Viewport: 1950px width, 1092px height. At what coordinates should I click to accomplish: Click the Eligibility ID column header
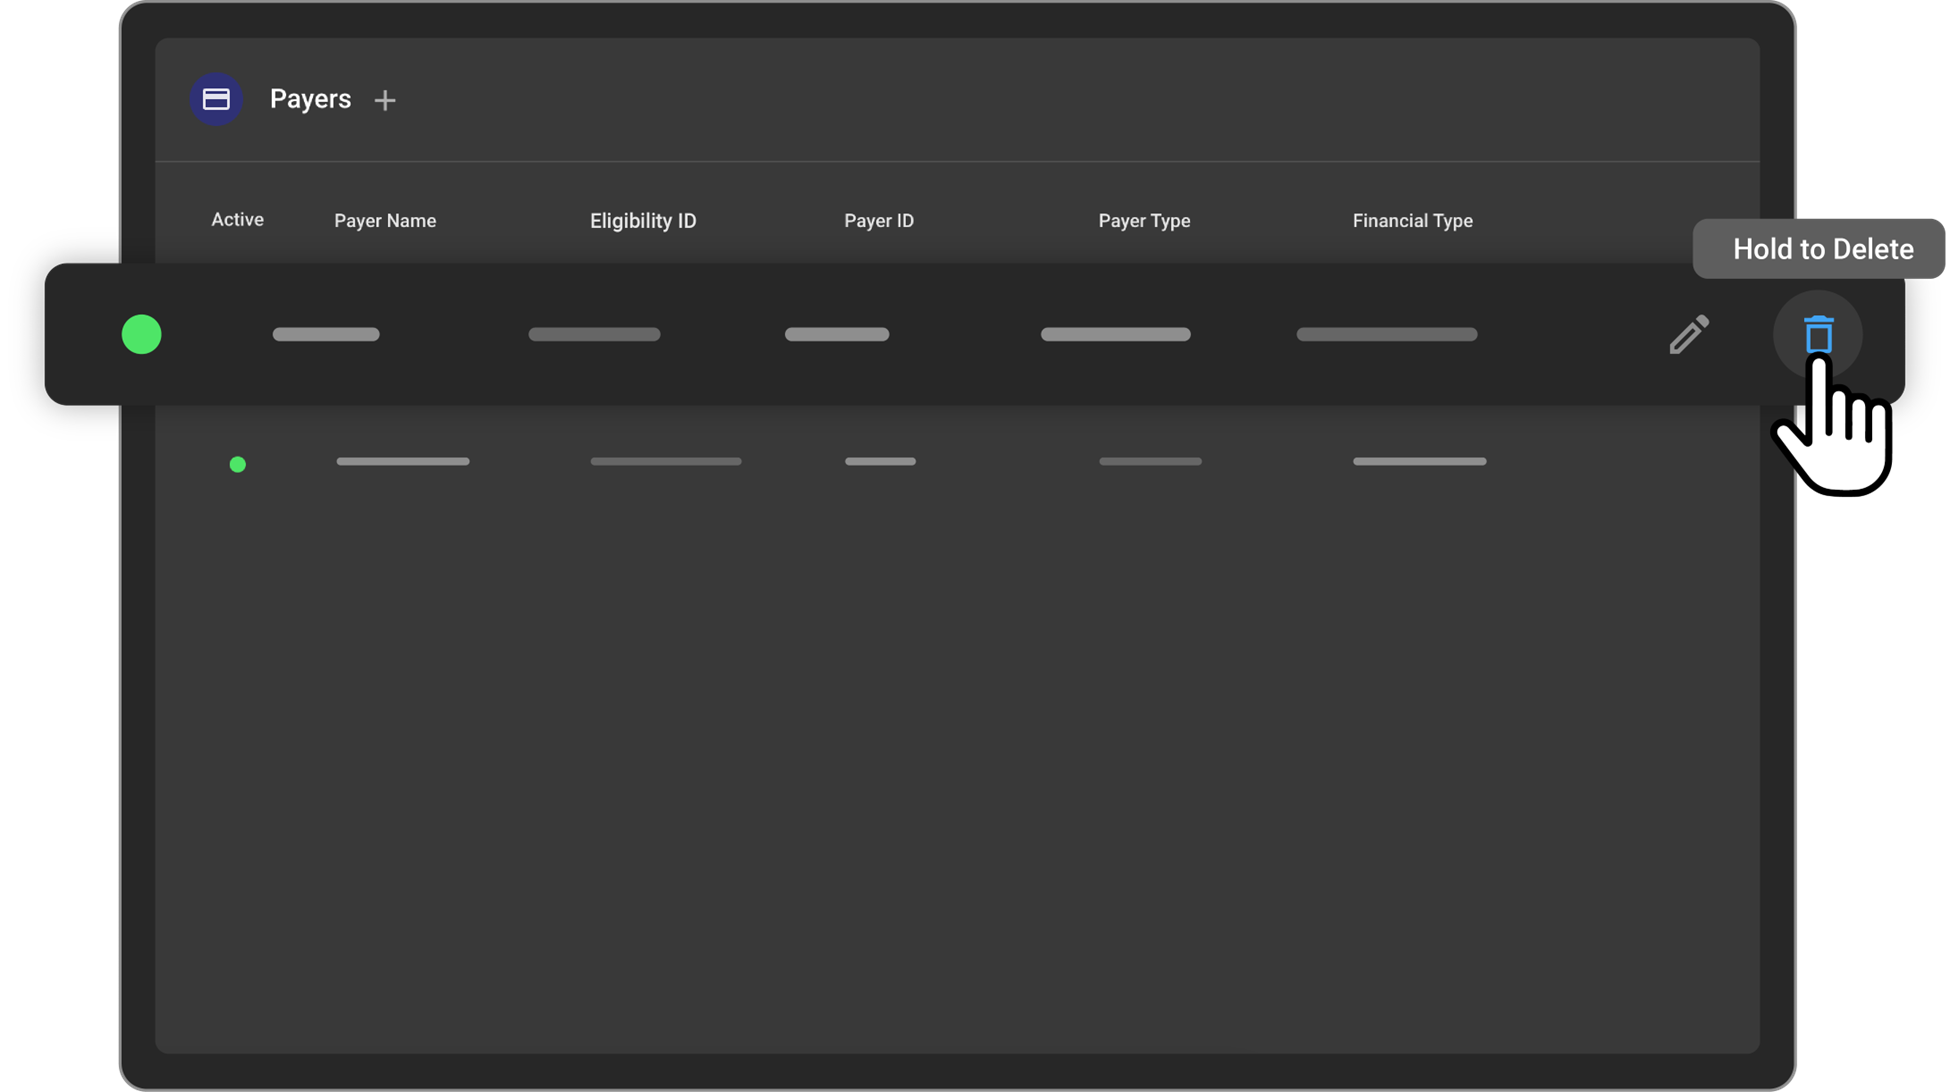[x=643, y=221]
